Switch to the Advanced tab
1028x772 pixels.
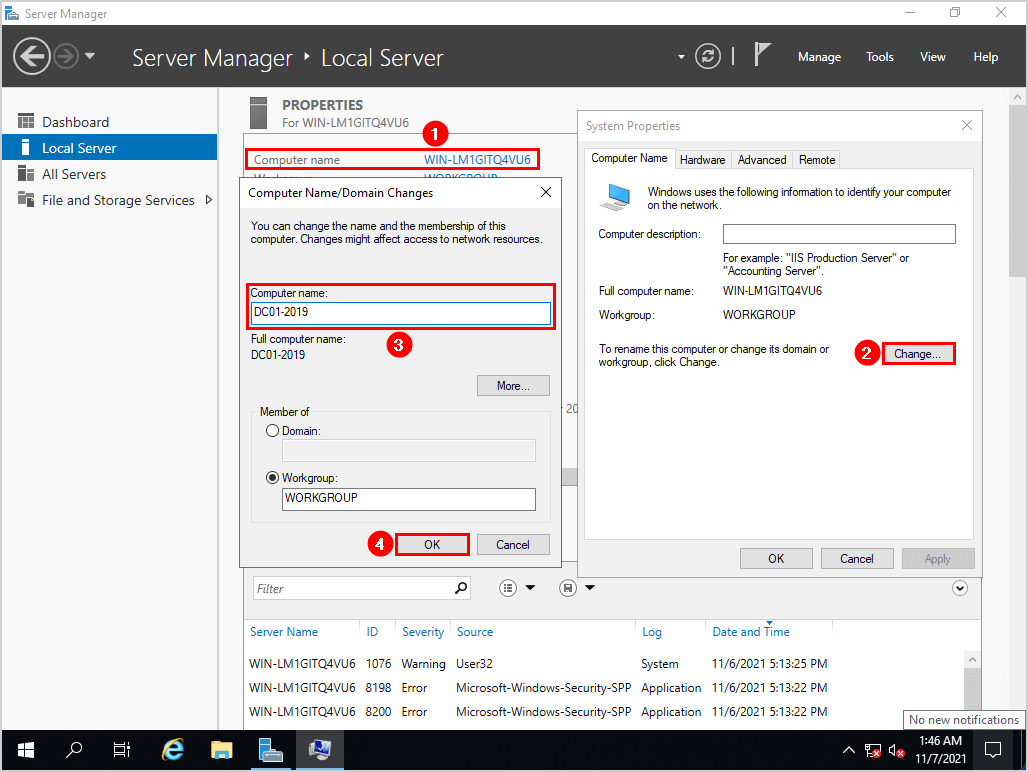762,160
